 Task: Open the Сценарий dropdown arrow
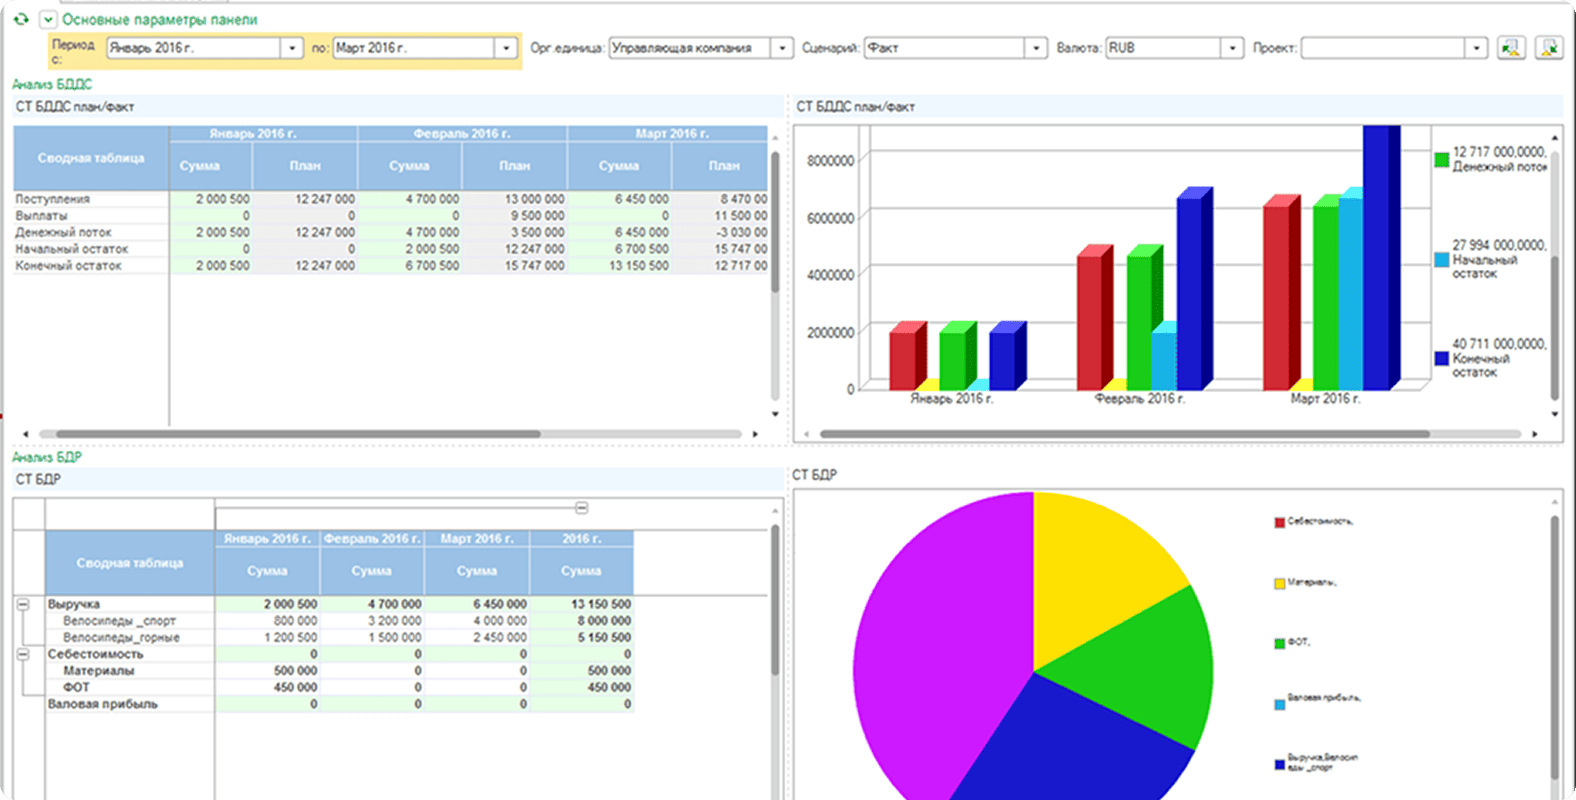coord(1037,48)
